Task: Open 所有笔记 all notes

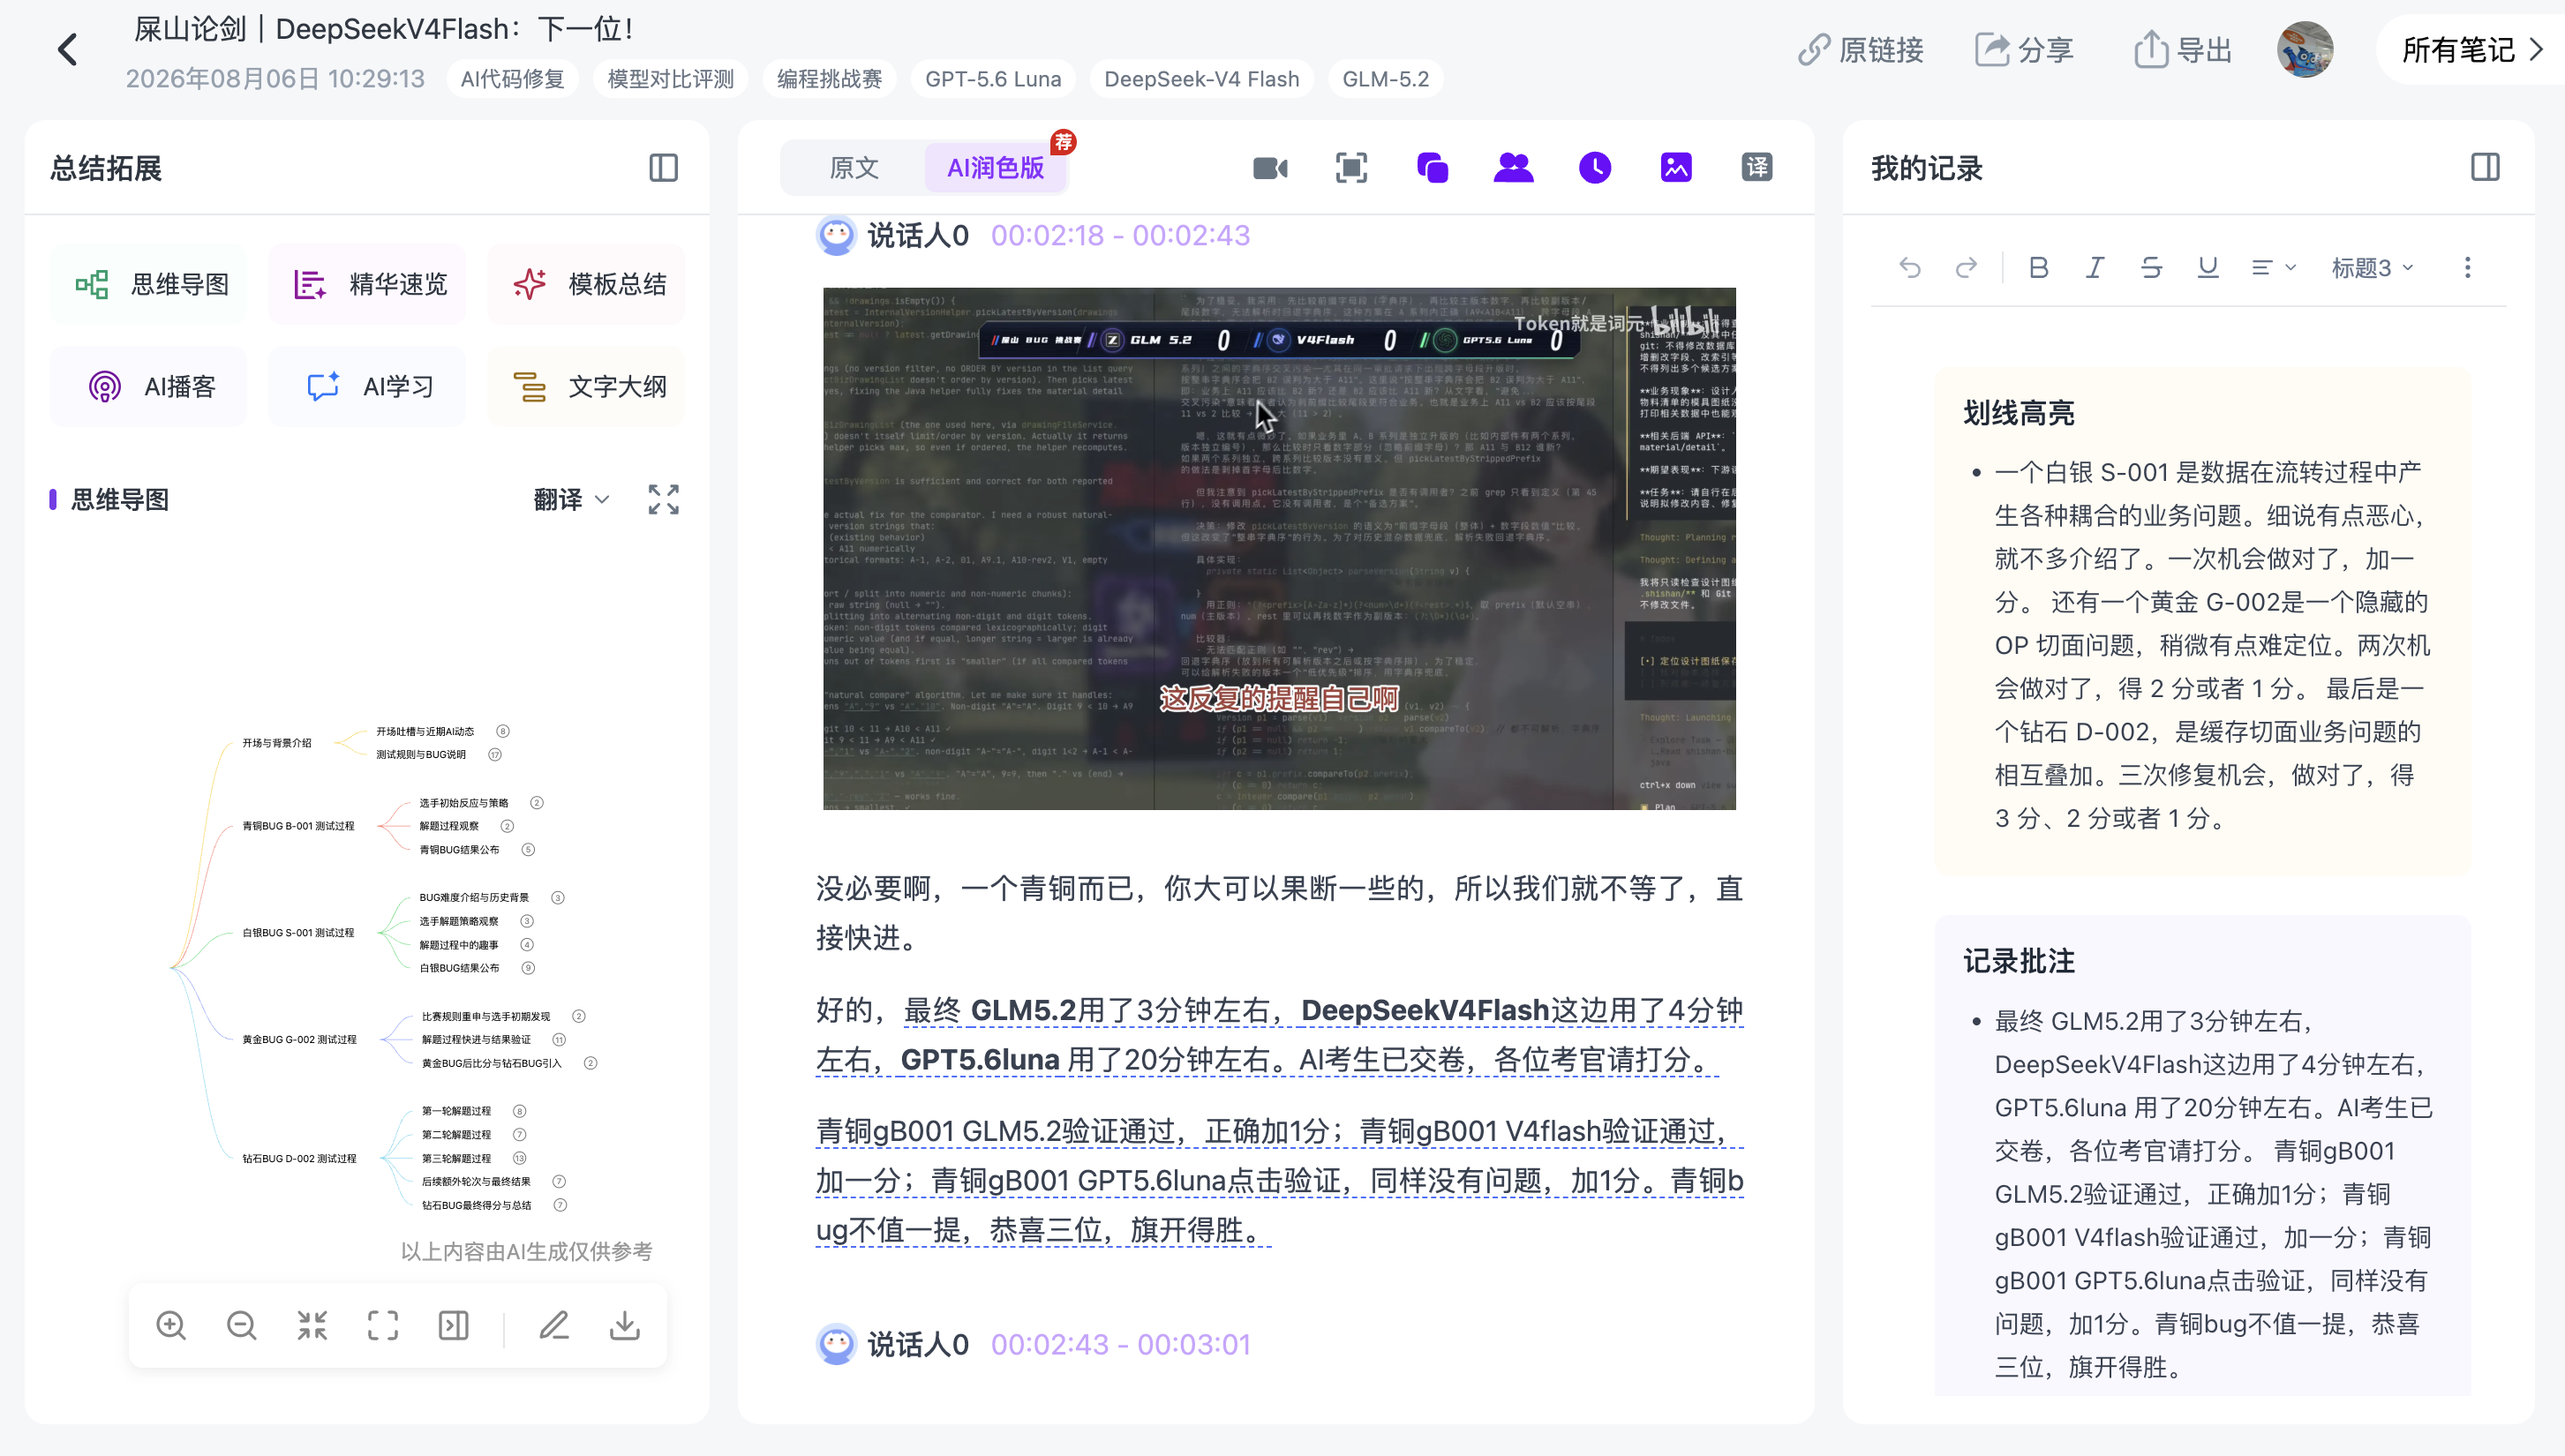Action: click(2472, 49)
